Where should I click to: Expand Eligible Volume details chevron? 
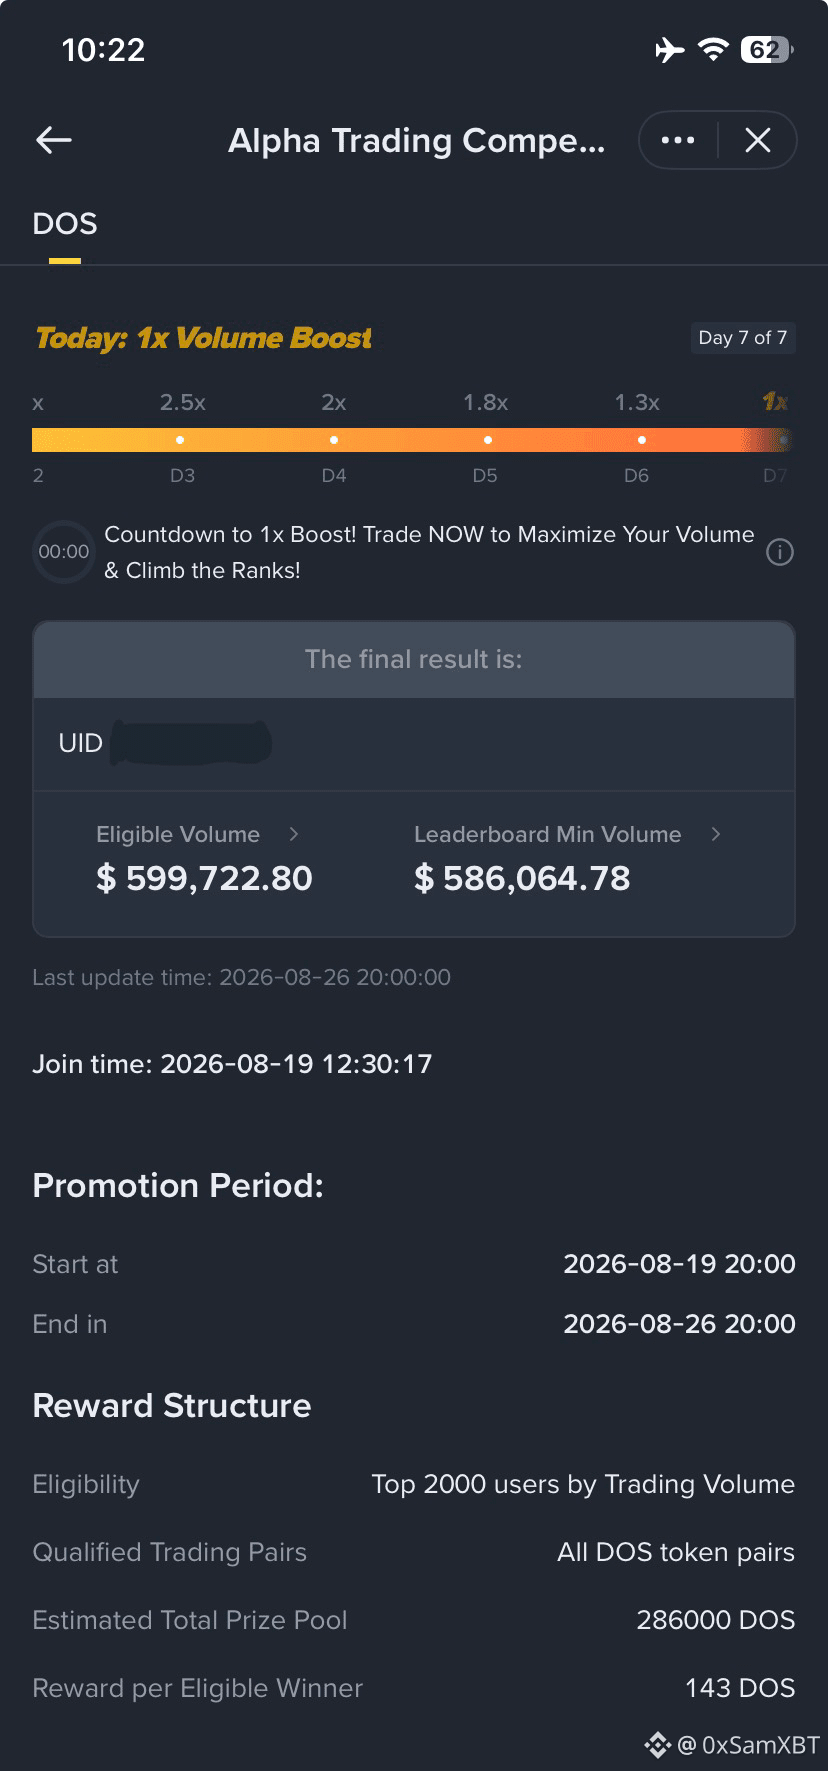[293, 834]
